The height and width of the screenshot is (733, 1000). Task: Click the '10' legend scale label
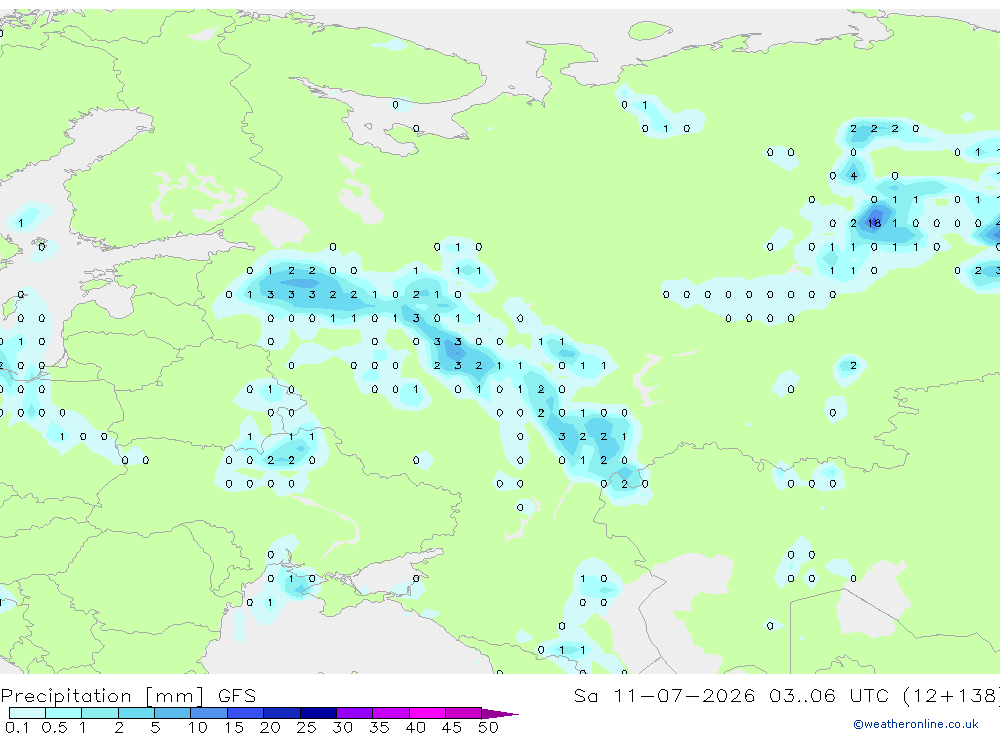point(197,727)
